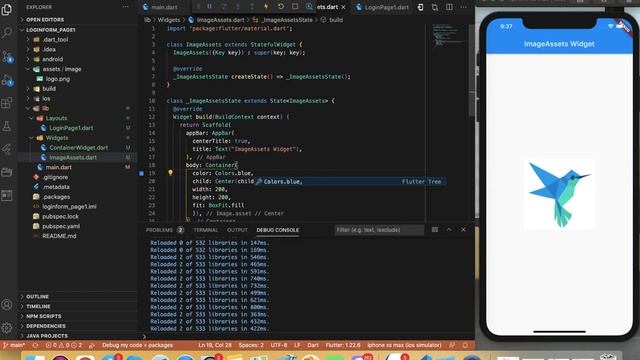Click the open changes icon in editor toolbar

[435, 7]
